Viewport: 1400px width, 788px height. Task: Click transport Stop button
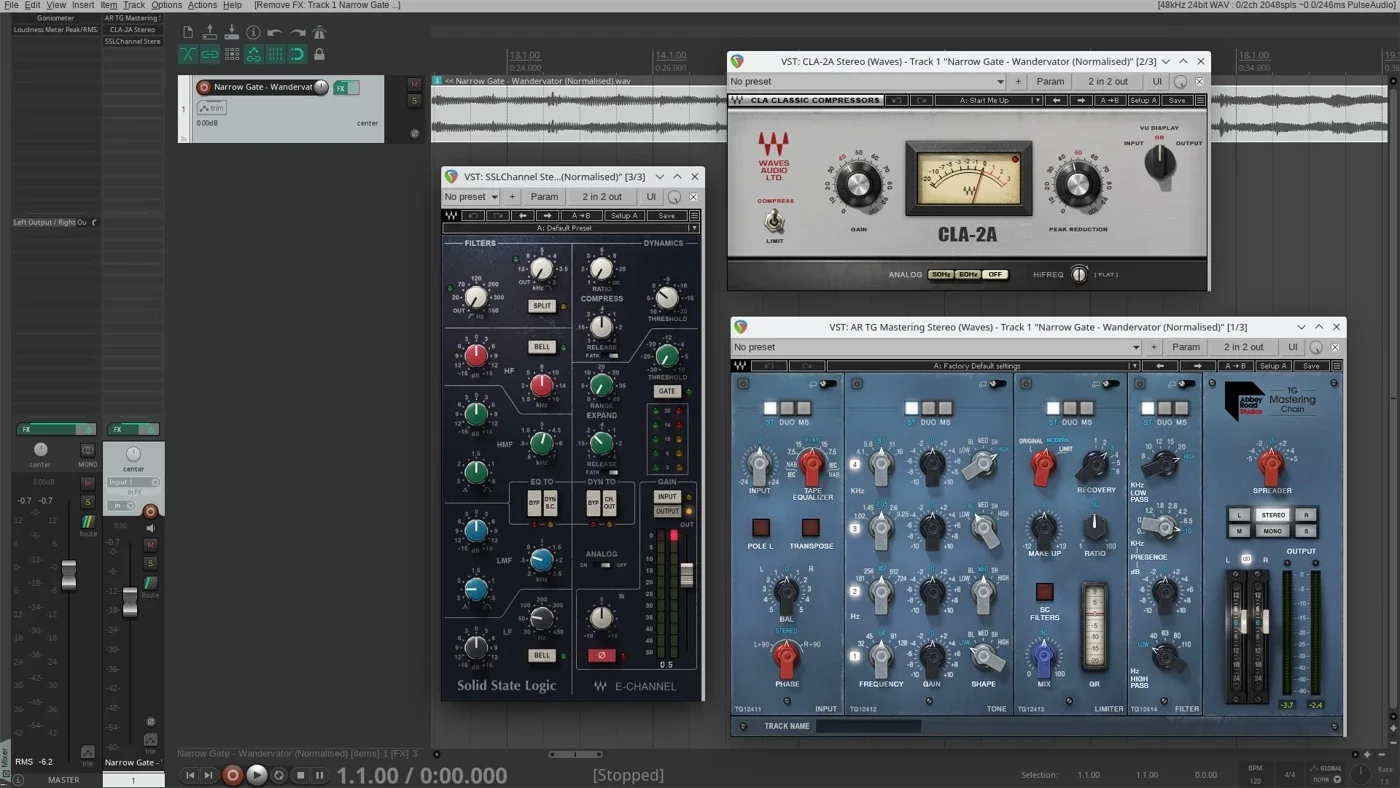click(300, 775)
